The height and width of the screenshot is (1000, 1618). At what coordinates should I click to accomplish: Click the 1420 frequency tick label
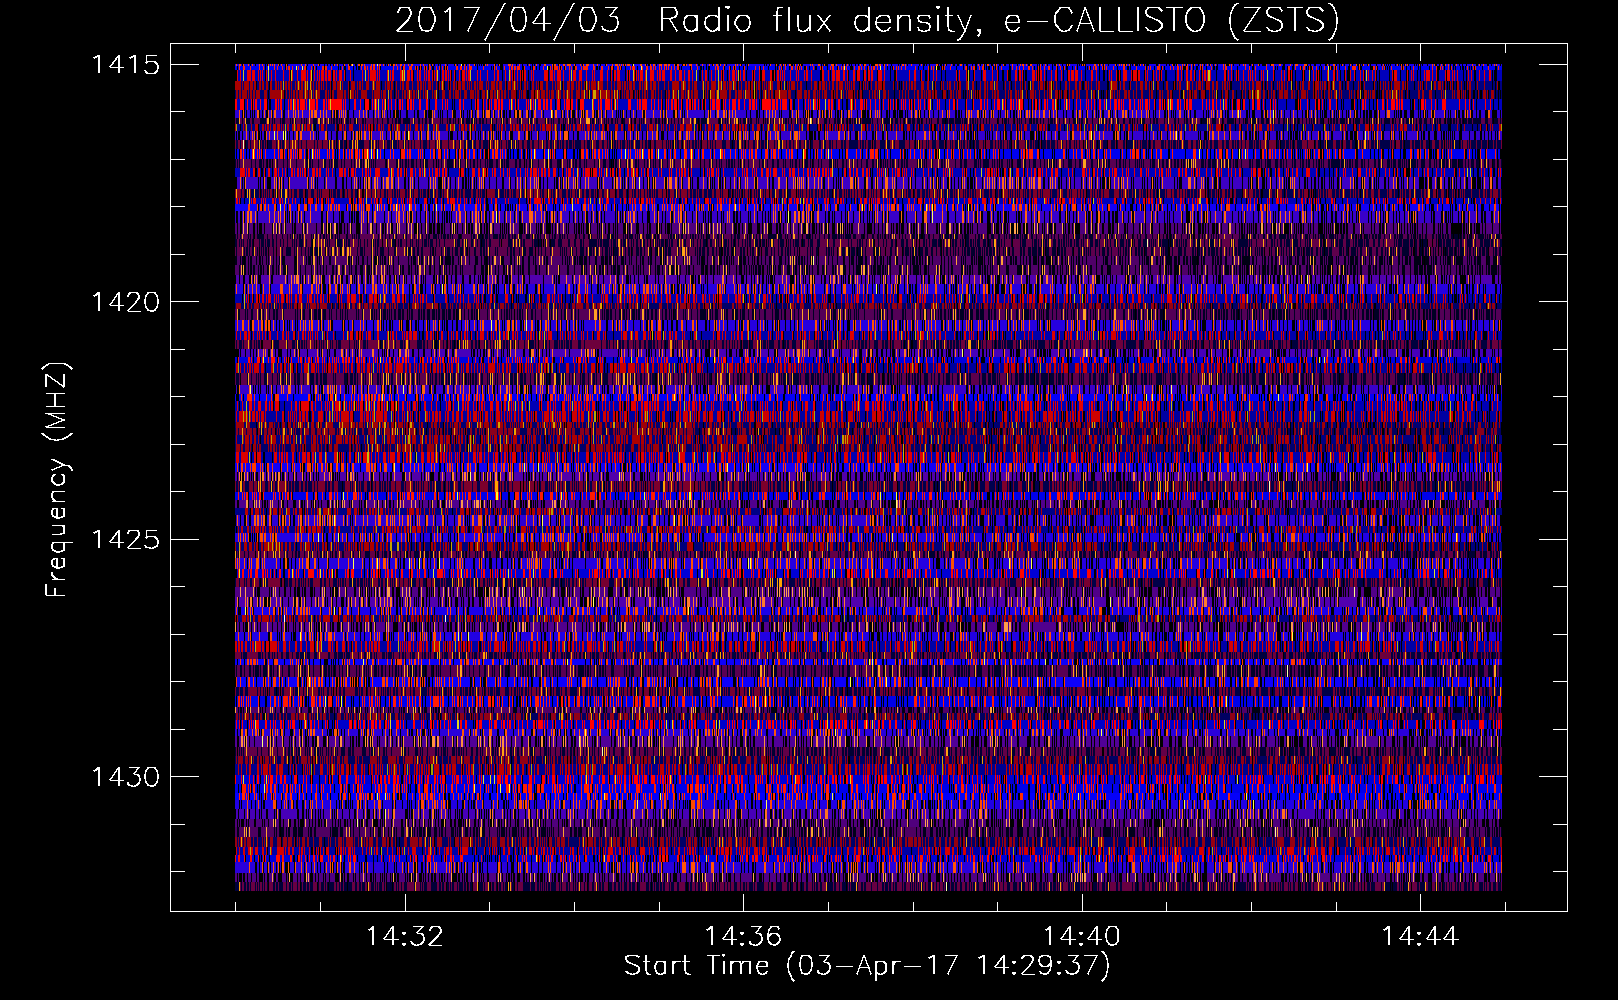126,302
